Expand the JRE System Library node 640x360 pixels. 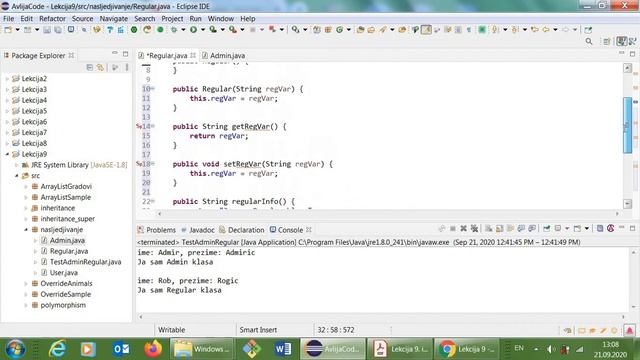tap(16, 165)
